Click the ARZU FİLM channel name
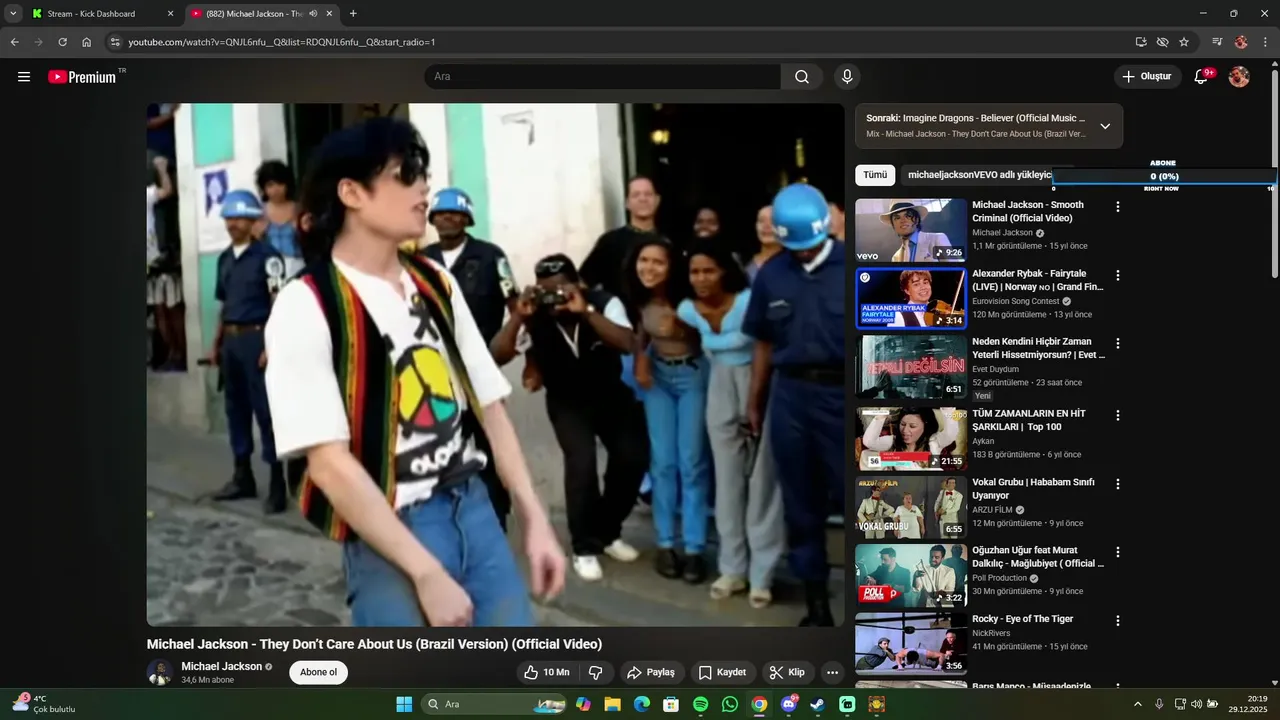 pyautogui.click(x=992, y=510)
